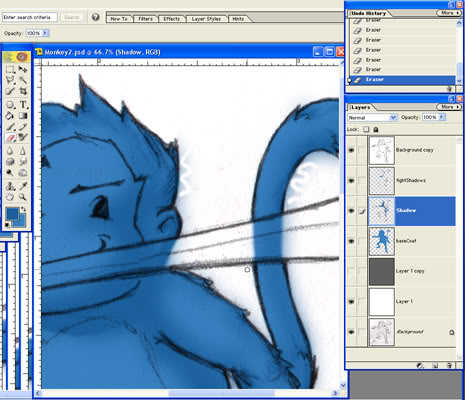Select the Shape tool
This screenshot has width=465, height=400.
point(10,105)
